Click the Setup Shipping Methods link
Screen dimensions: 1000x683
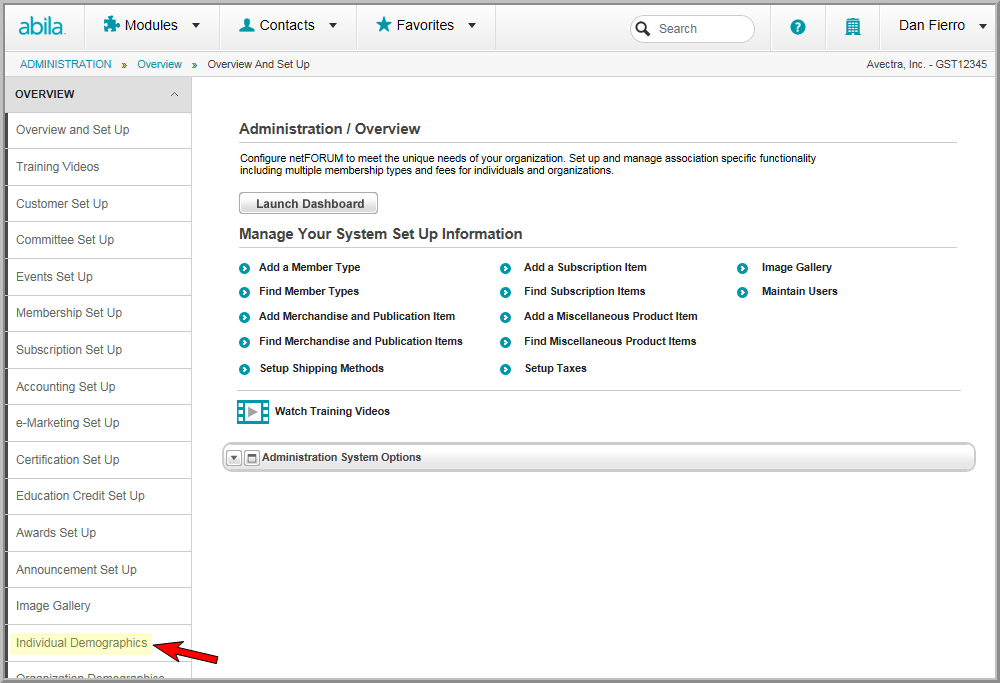[322, 369]
